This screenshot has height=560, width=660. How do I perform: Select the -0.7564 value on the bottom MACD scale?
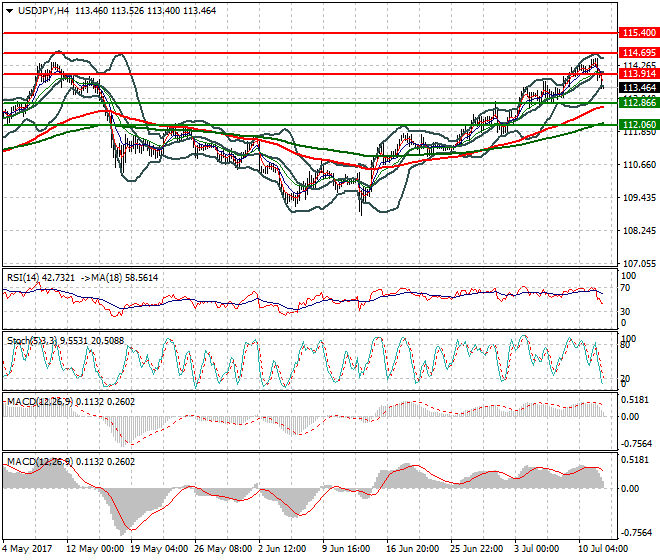coord(636,533)
